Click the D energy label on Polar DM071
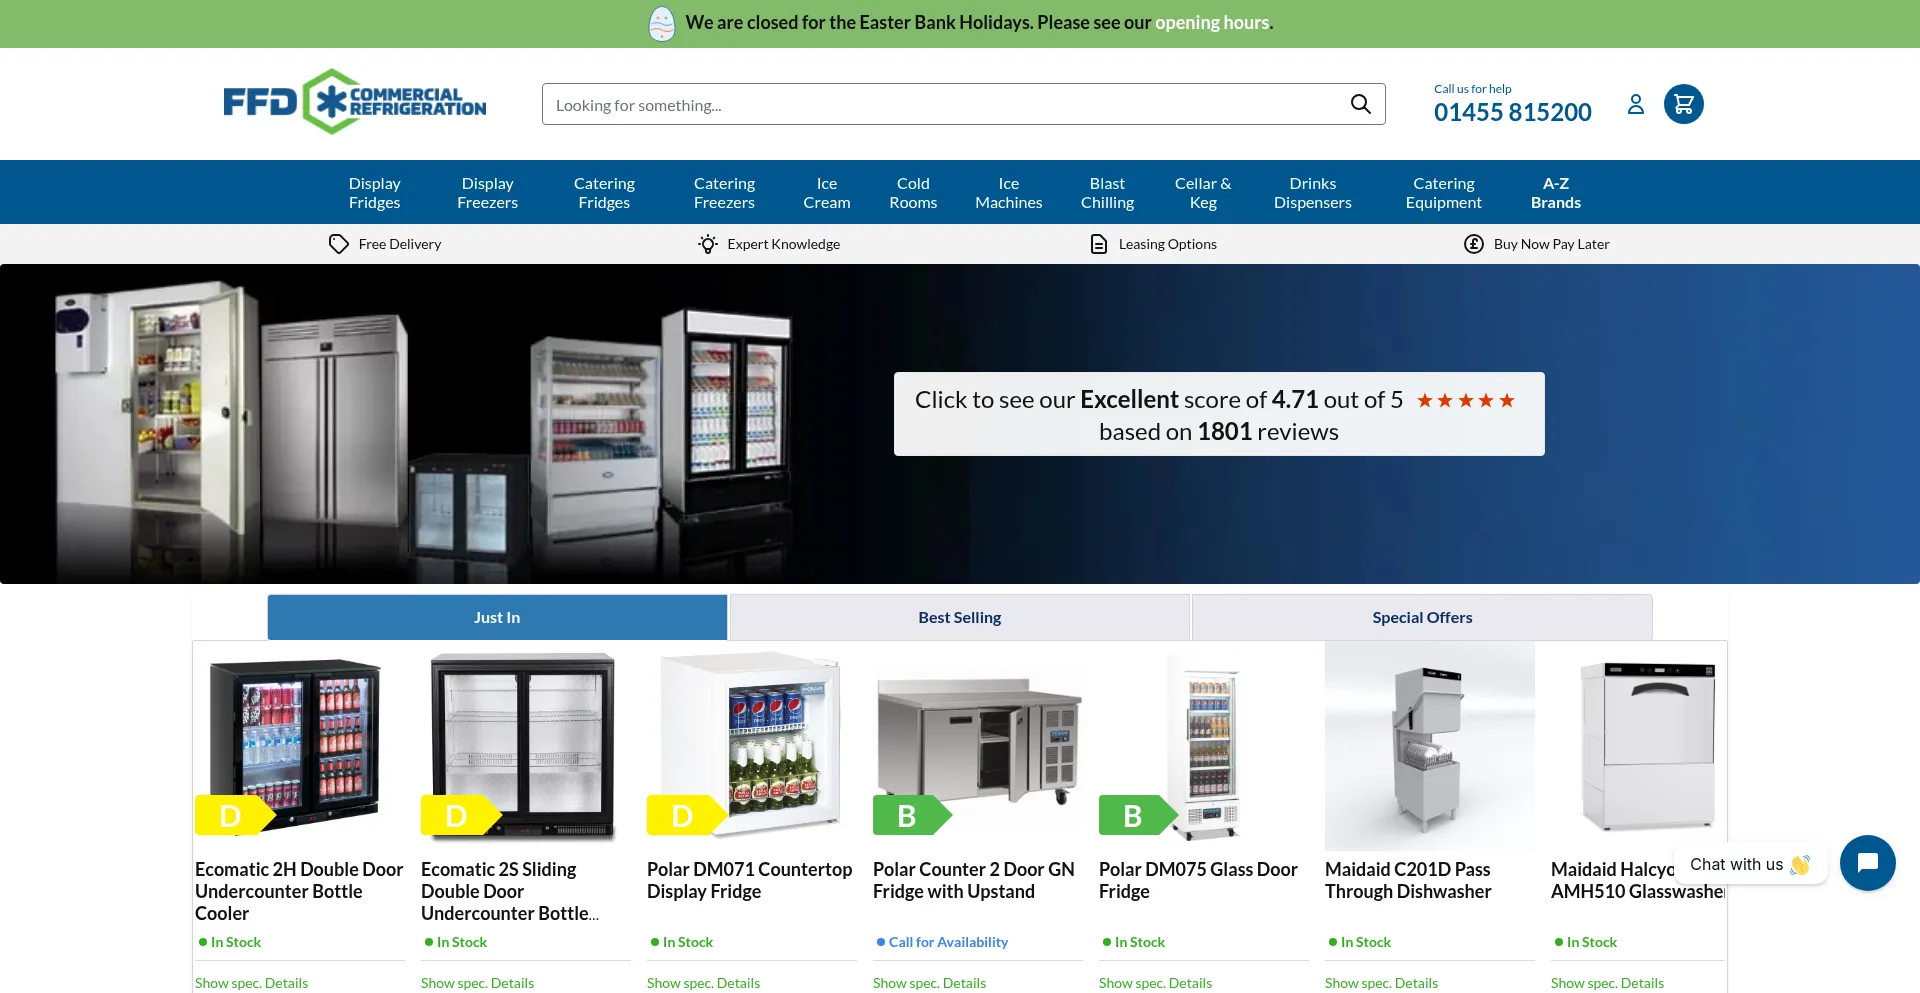 (686, 815)
